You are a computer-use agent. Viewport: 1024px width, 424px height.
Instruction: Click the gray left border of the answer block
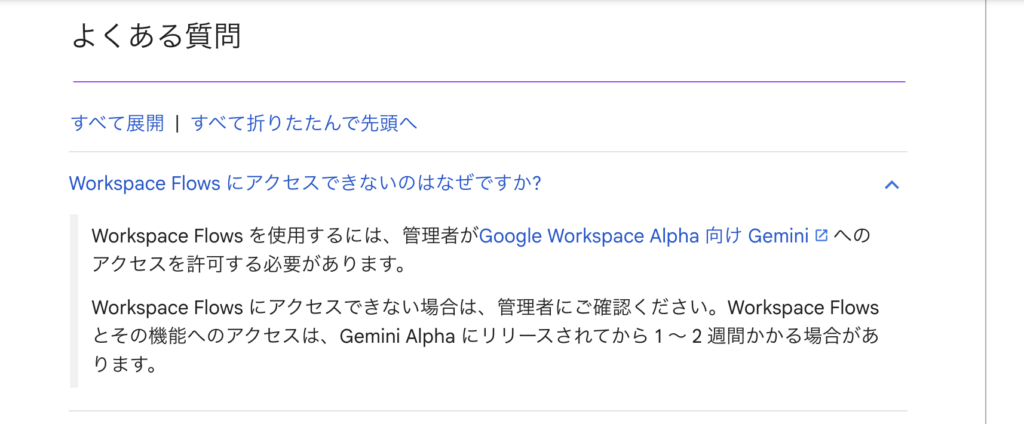[73, 300]
